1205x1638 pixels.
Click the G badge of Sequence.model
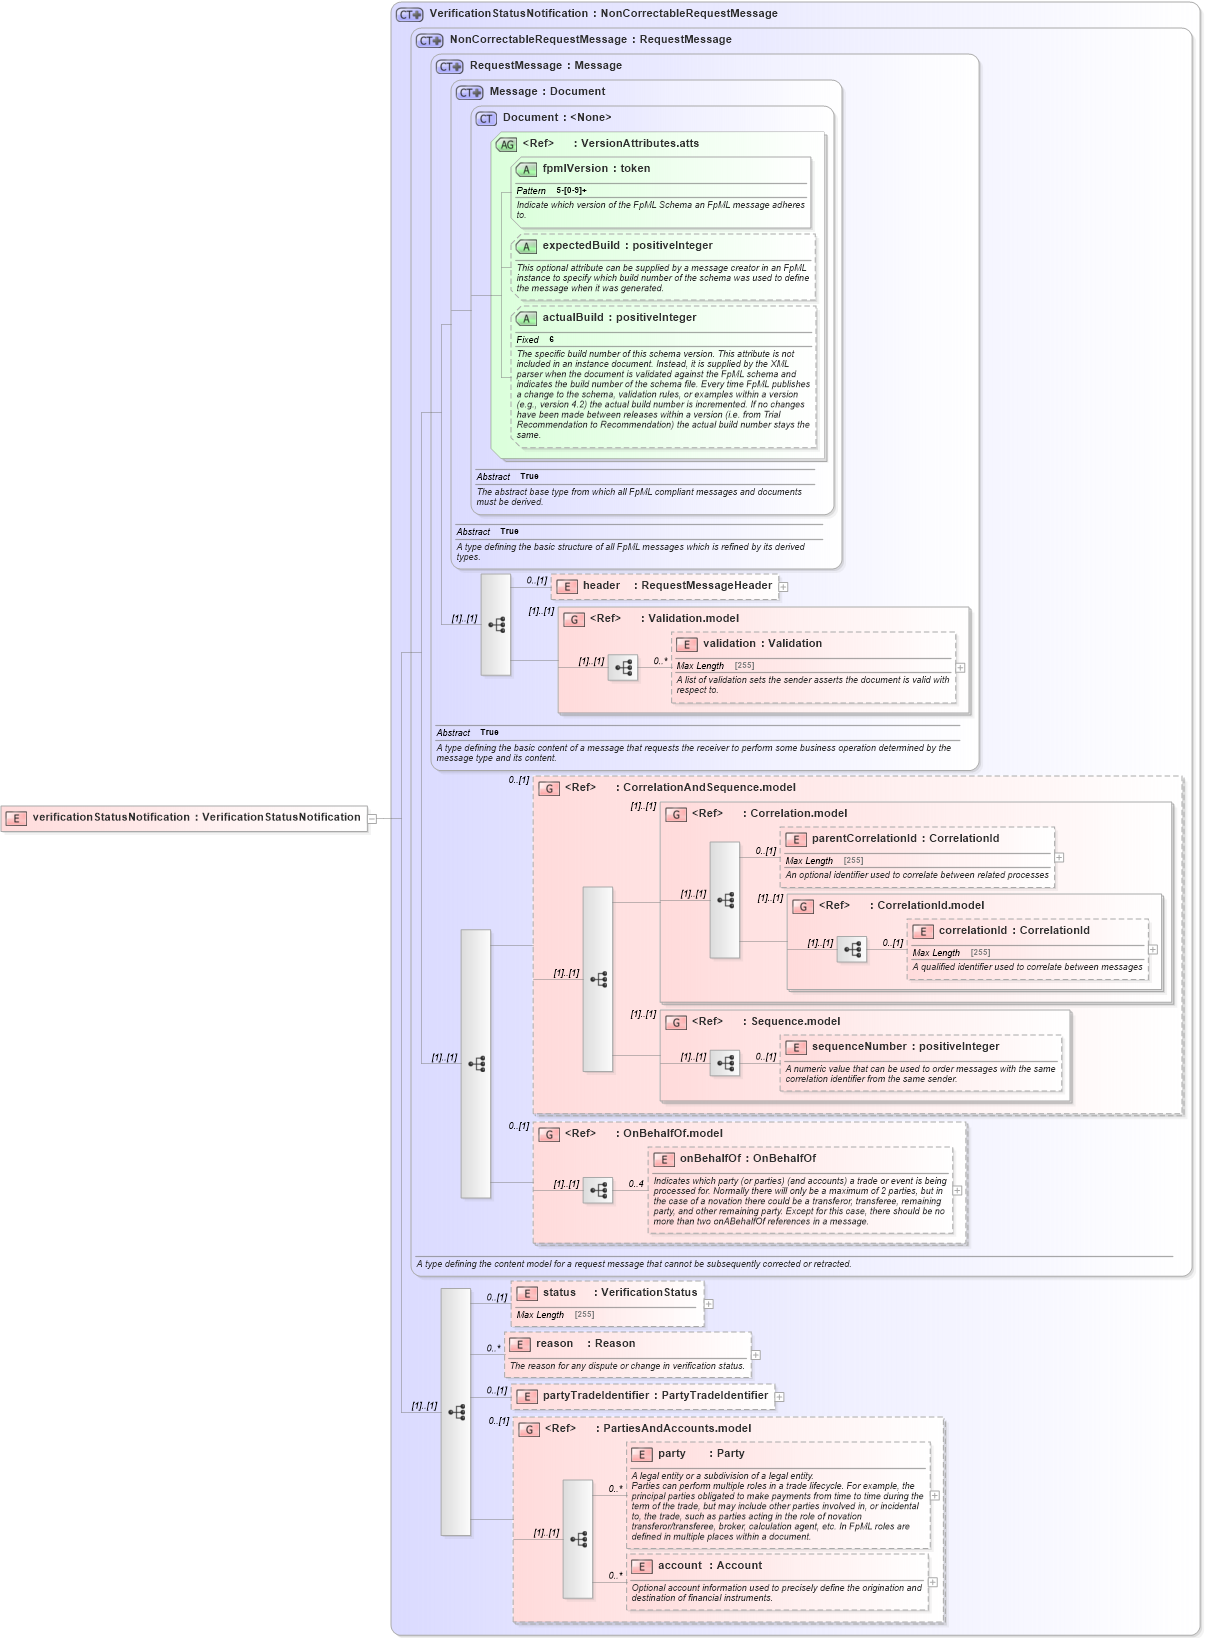pos(676,1022)
